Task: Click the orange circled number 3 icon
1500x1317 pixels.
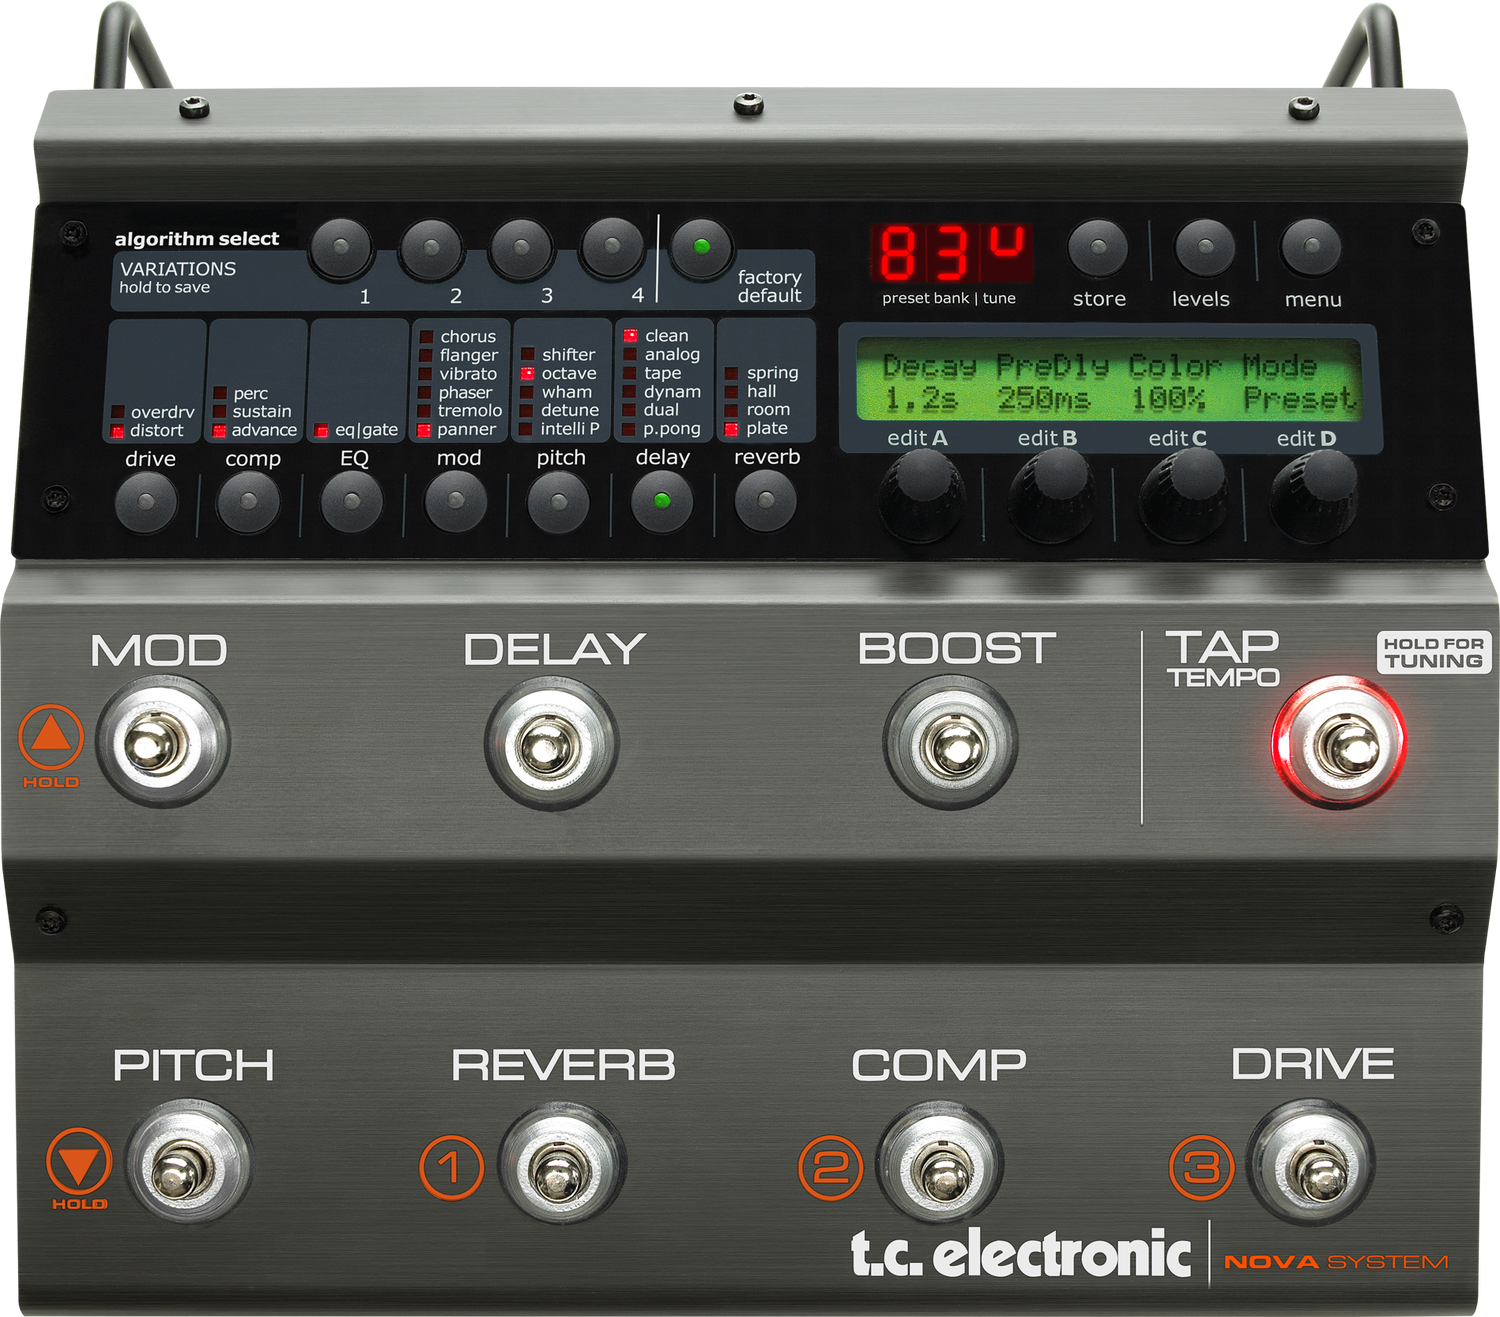Action: pos(1202,1167)
